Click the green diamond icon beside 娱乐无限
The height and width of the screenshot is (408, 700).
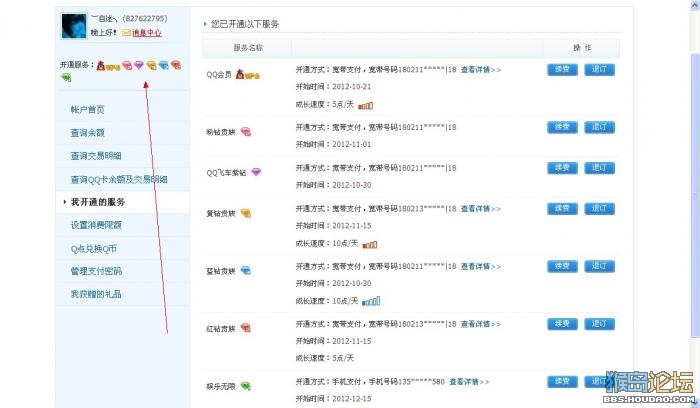point(246,386)
